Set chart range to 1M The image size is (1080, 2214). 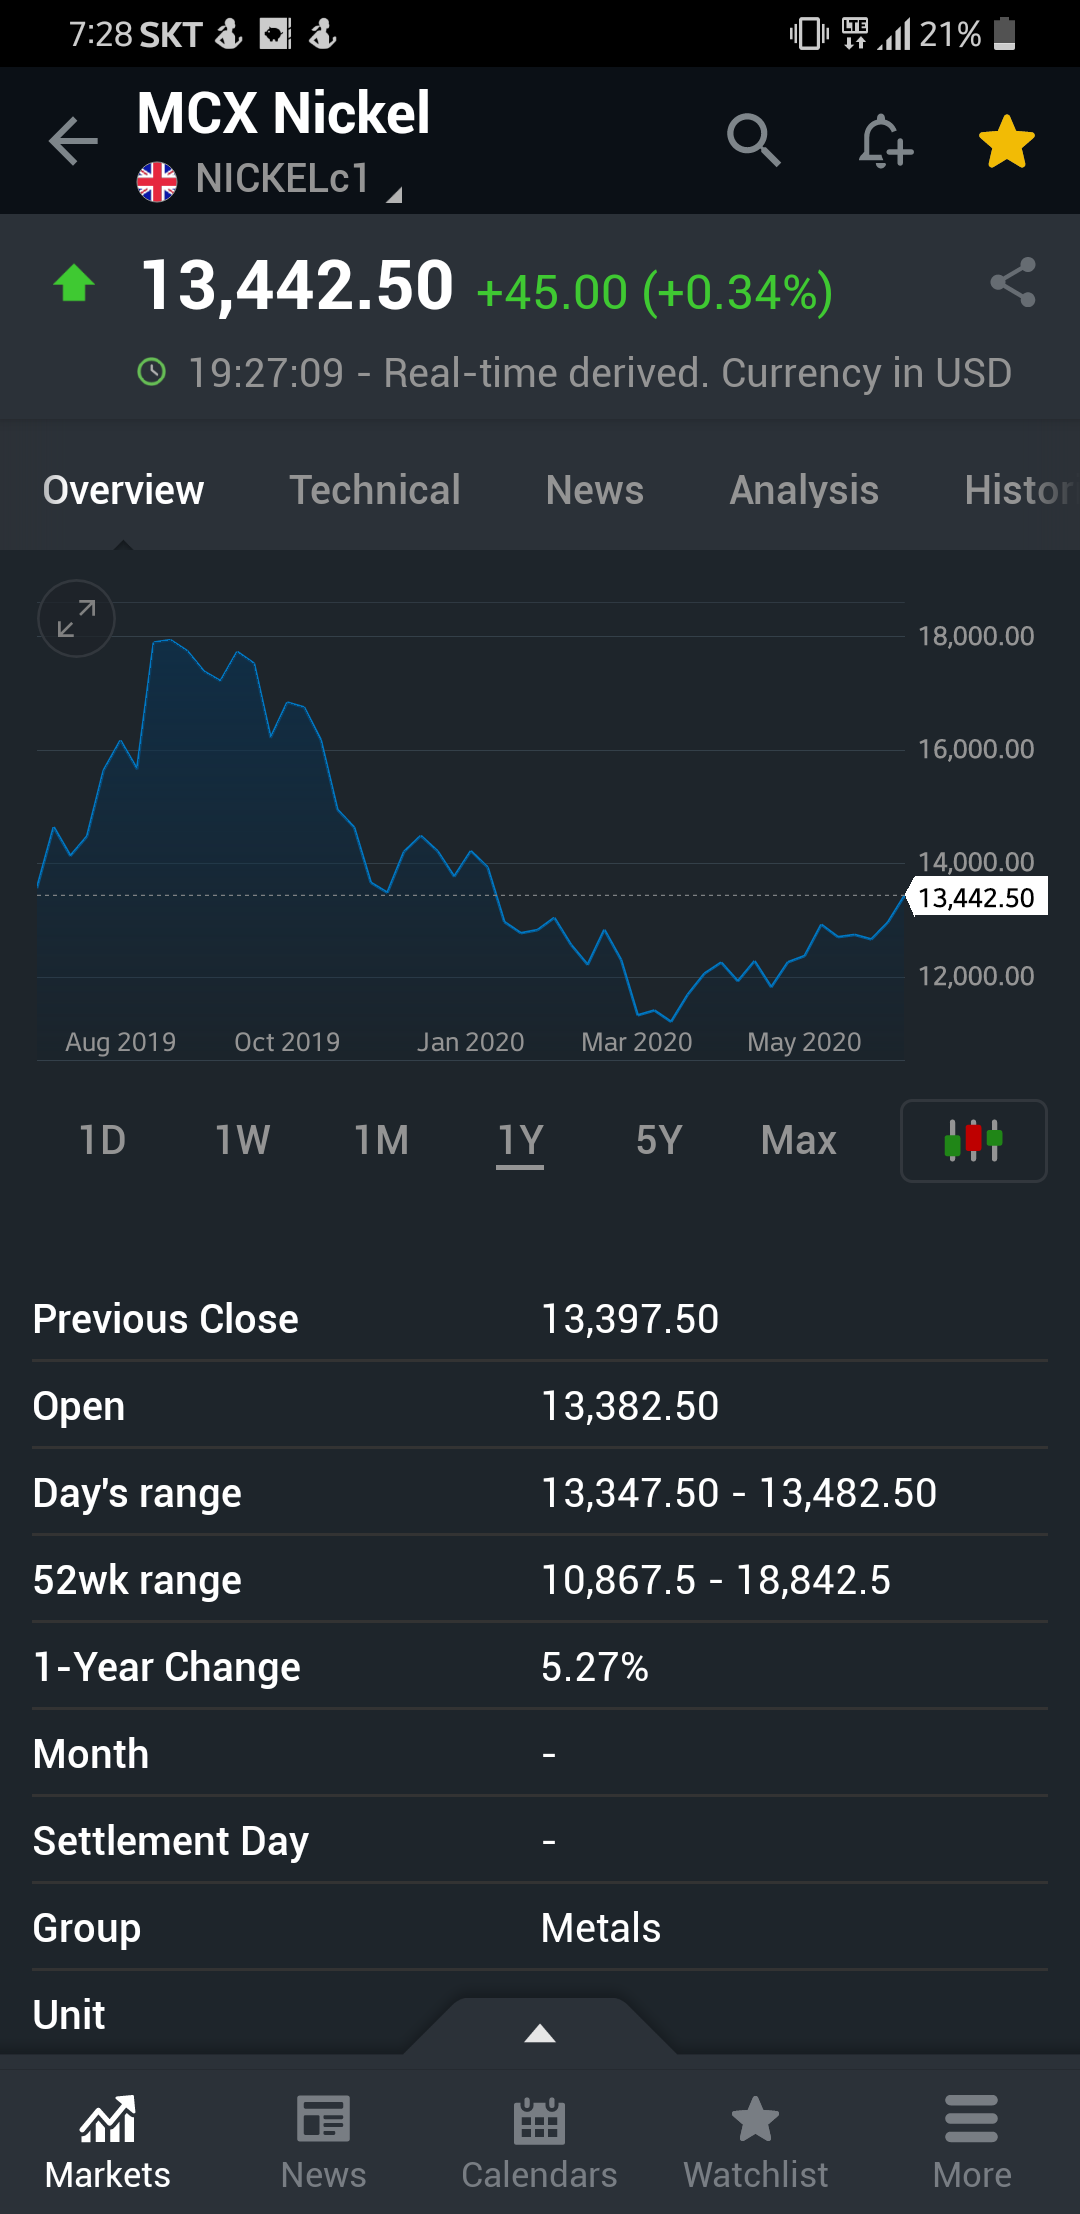click(381, 1140)
